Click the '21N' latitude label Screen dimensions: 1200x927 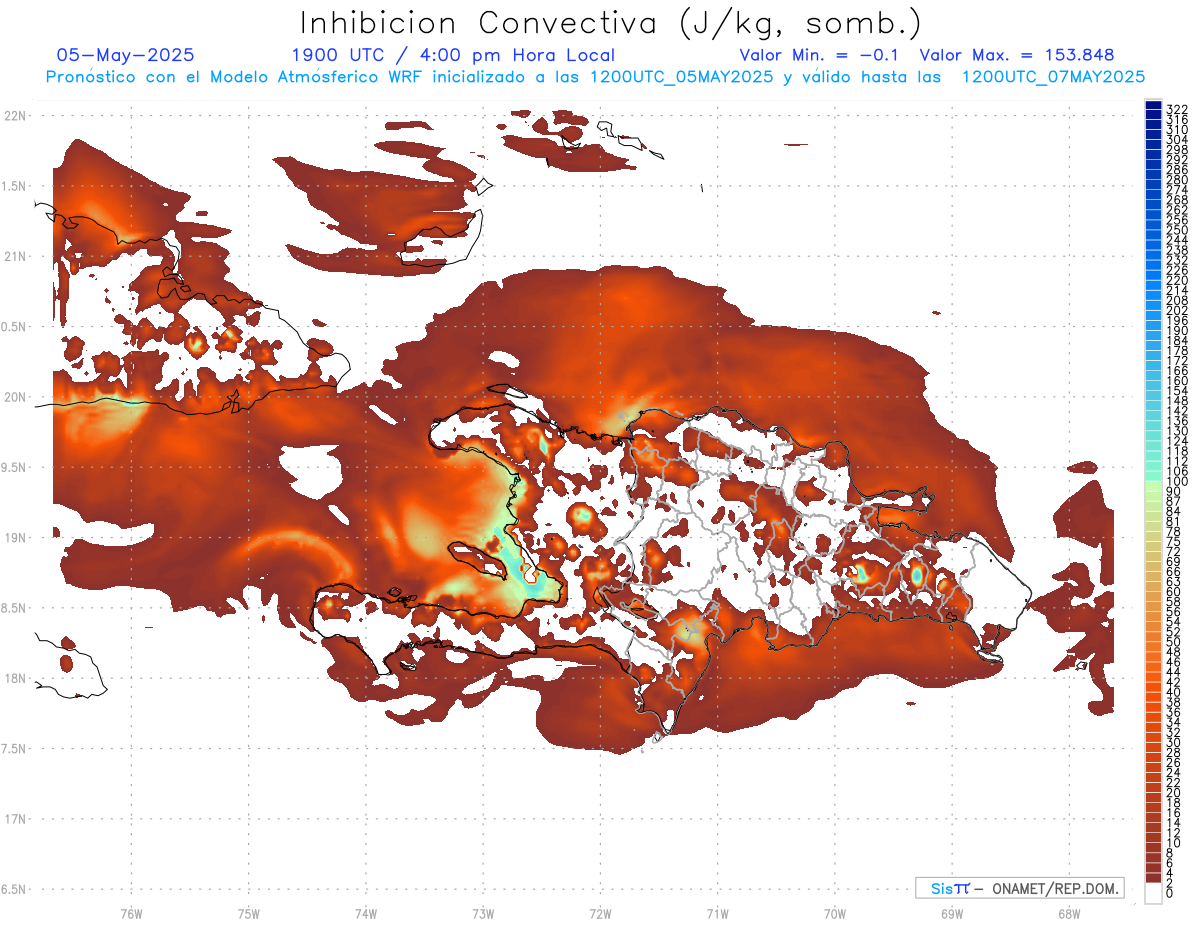tap(15, 256)
